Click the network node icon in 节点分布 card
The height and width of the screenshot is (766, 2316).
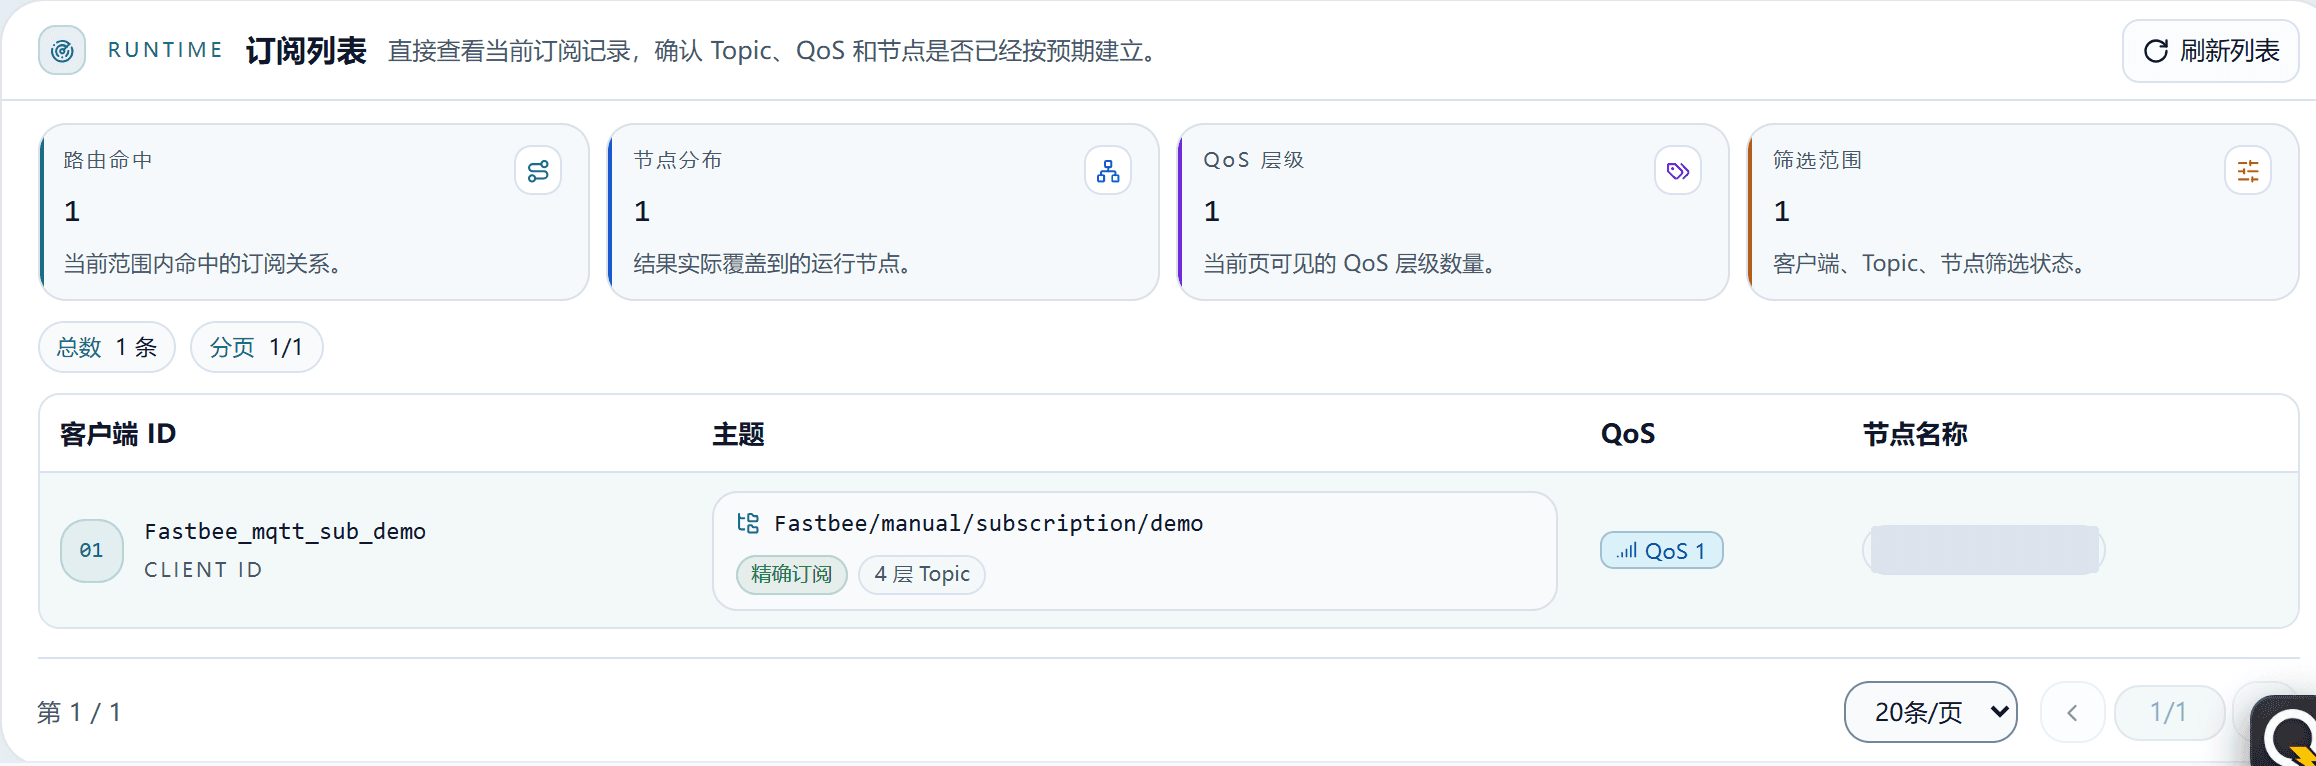pyautogui.click(x=1108, y=171)
